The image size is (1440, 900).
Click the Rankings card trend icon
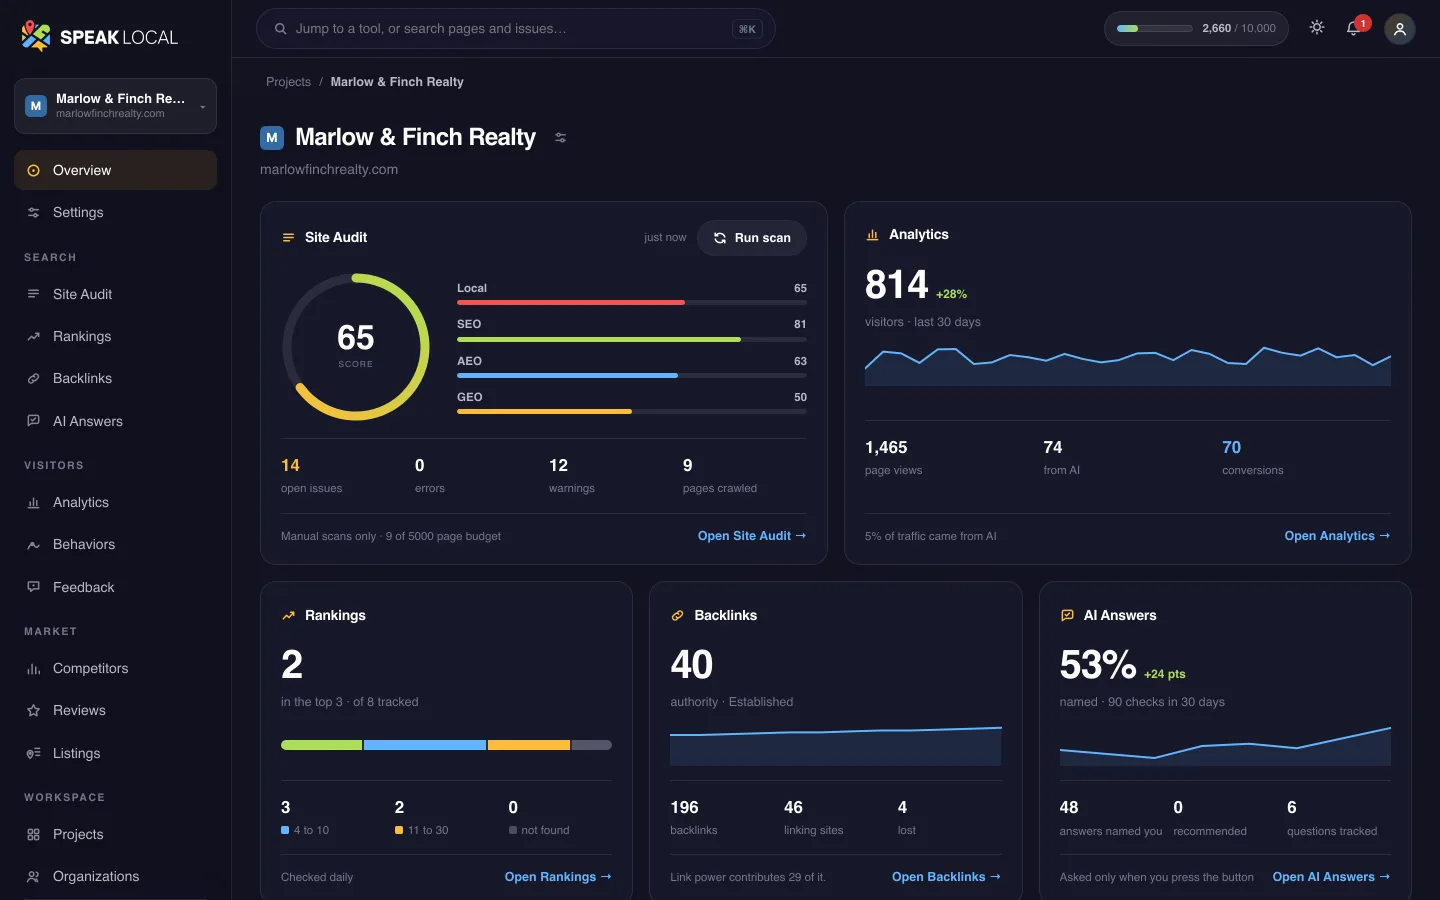click(x=288, y=616)
